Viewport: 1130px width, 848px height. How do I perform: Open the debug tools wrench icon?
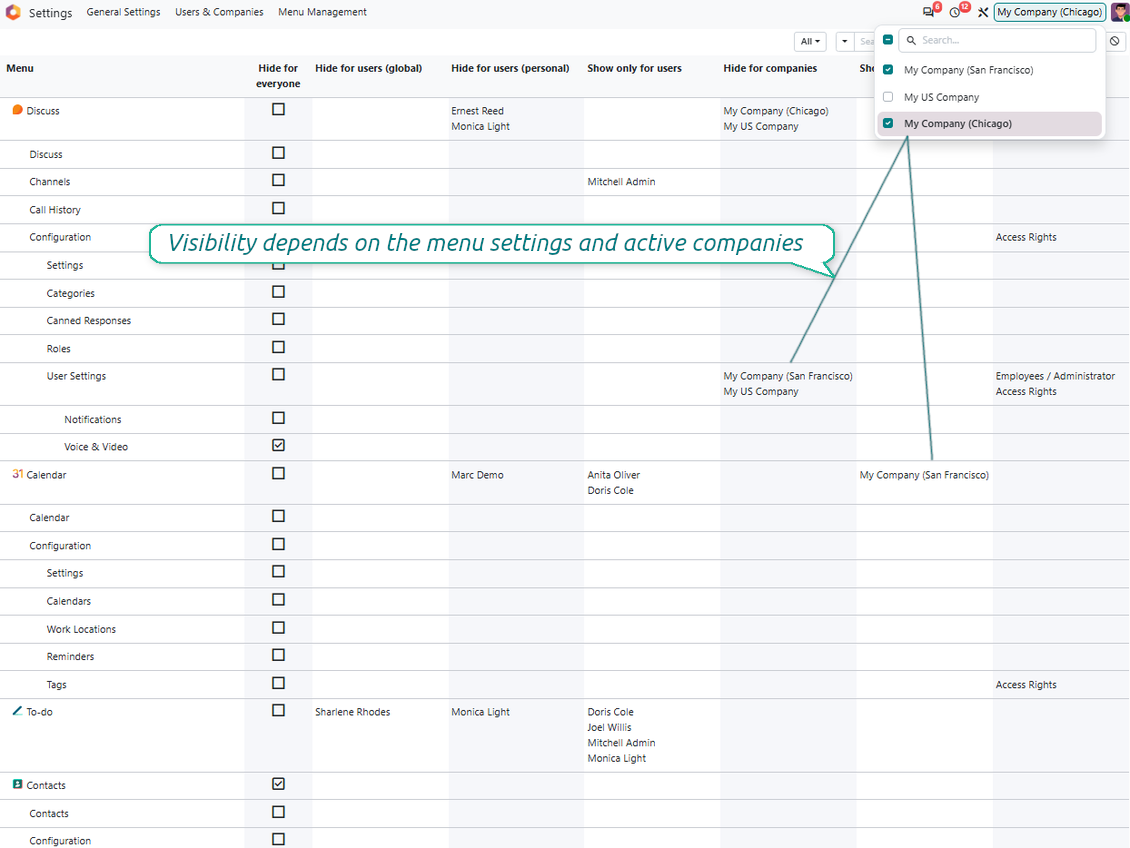click(x=982, y=12)
